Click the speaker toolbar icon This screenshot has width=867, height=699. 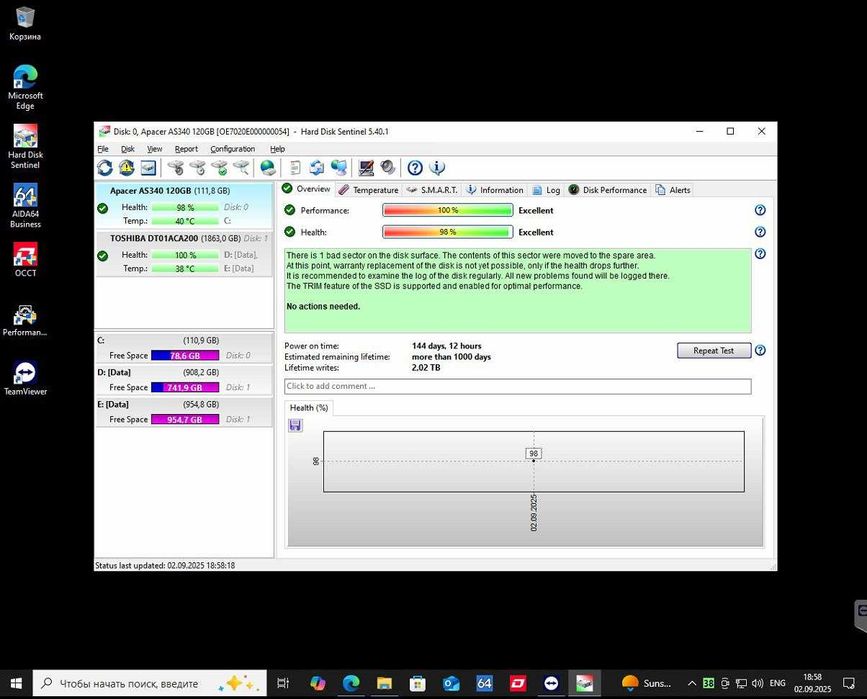(388, 168)
